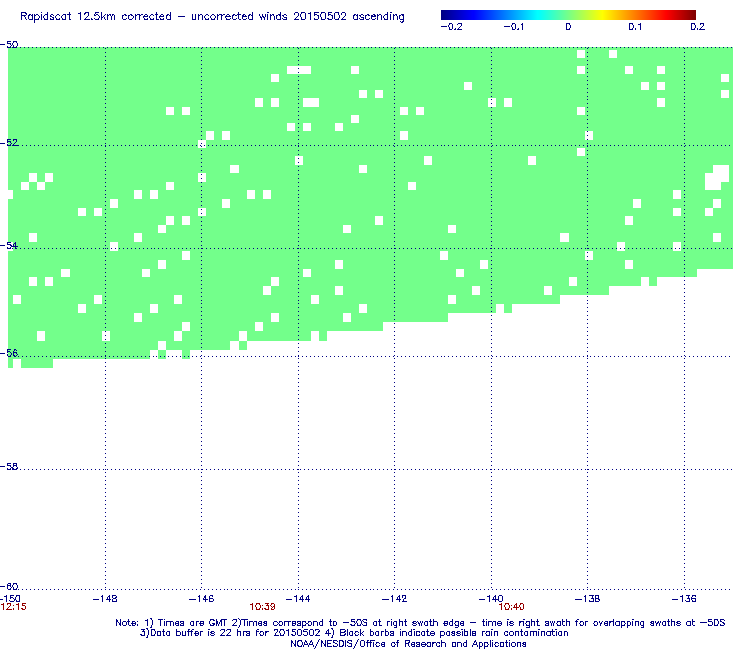Click the longitude label '-142'
The image size is (740, 650).
pos(395,599)
